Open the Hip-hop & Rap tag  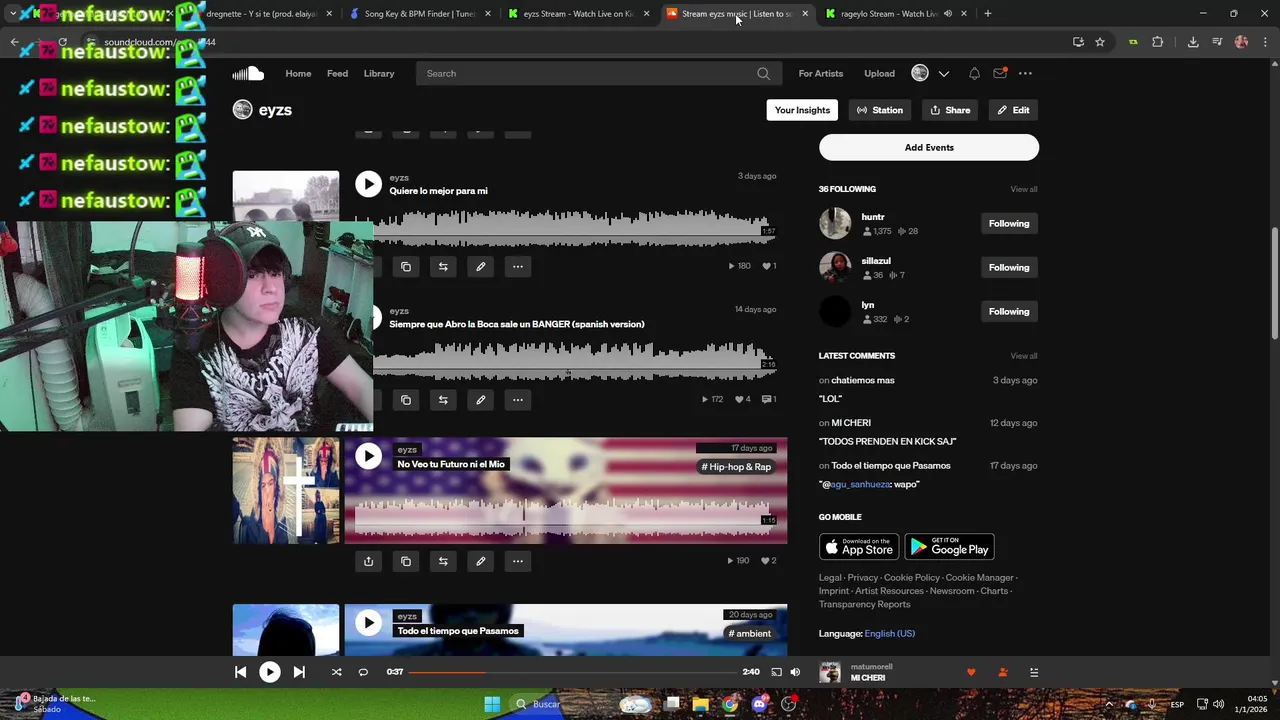pos(736,467)
